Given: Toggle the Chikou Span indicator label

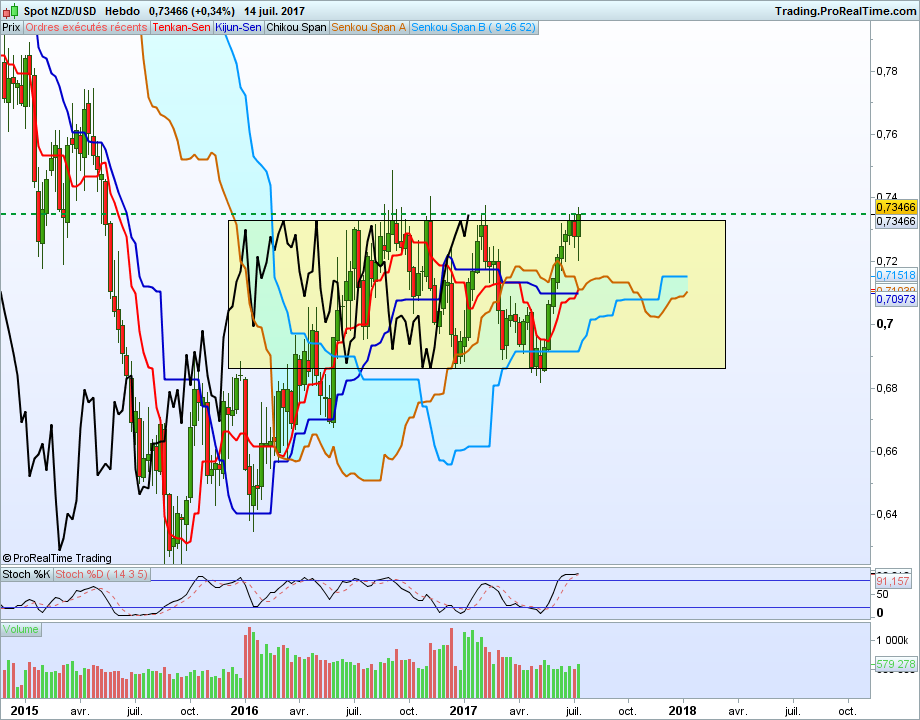Looking at the screenshot, I should [296, 28].
